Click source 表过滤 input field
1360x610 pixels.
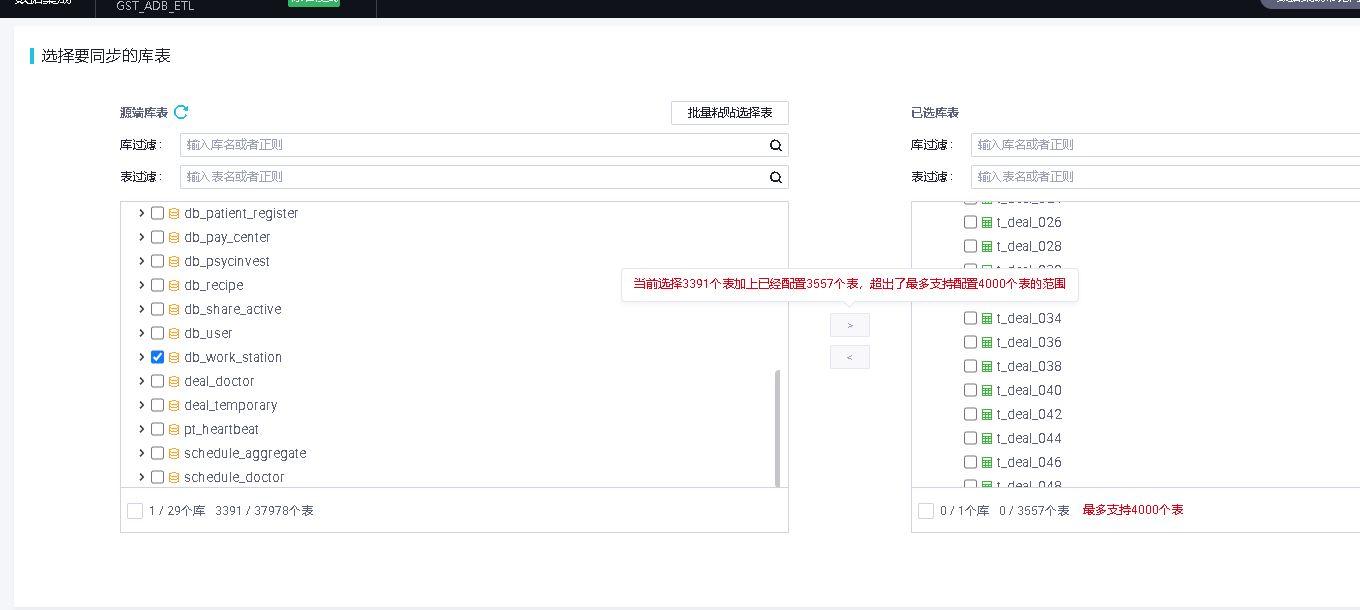(x=484, y=177)
